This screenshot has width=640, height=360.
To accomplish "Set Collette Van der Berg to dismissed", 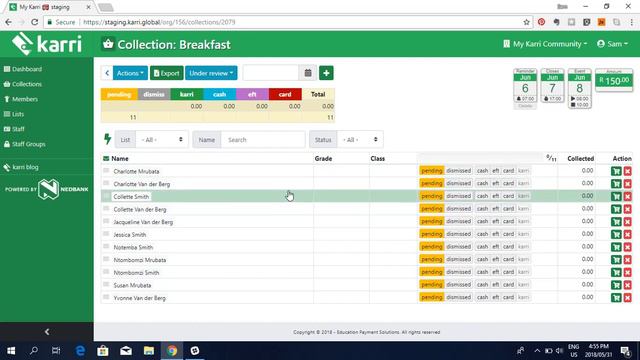I will point(459,209).
